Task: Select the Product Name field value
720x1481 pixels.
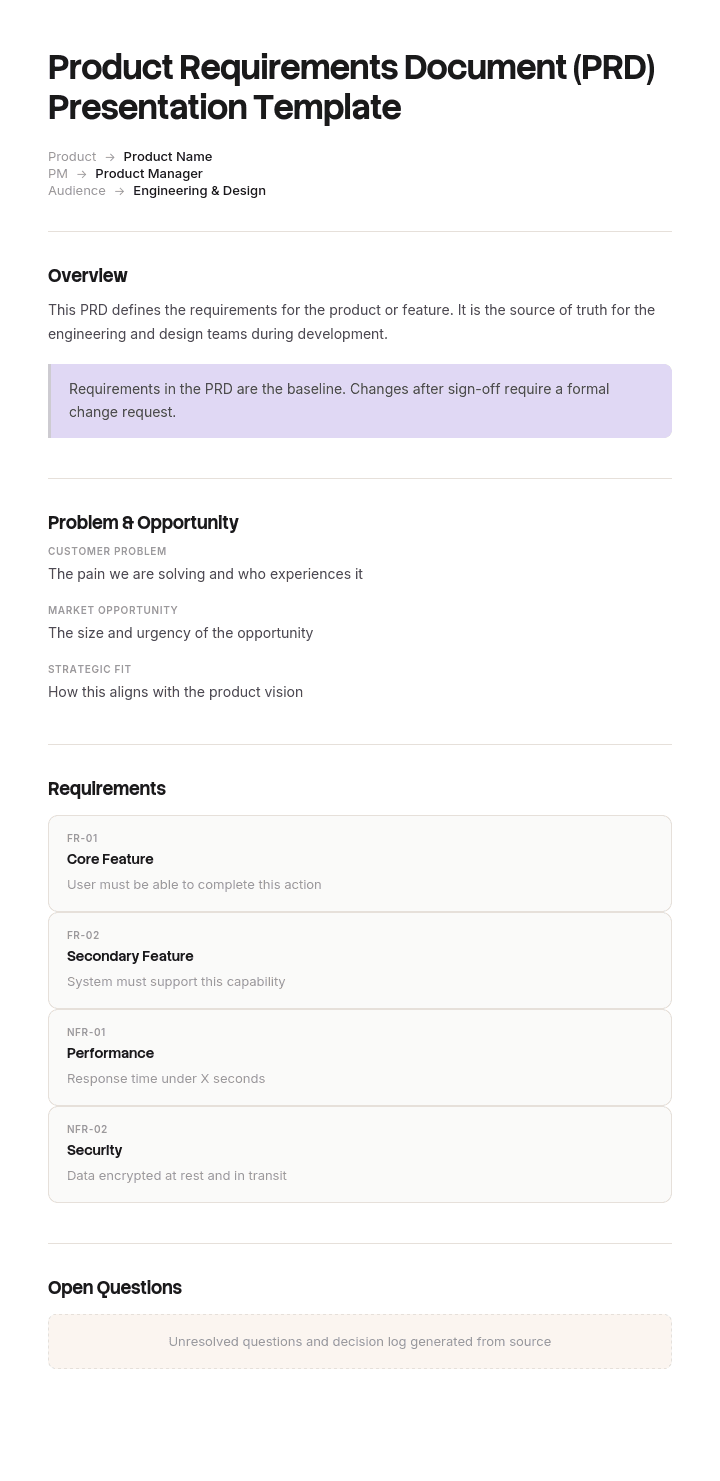Action: (168, 156)
